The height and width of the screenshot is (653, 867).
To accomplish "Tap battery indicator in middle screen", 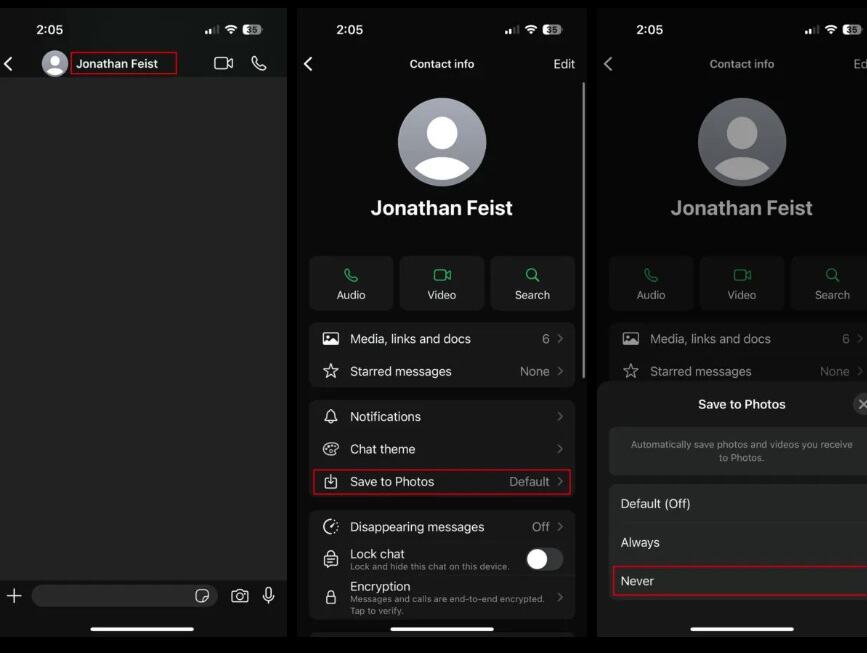I will point(552,29).
